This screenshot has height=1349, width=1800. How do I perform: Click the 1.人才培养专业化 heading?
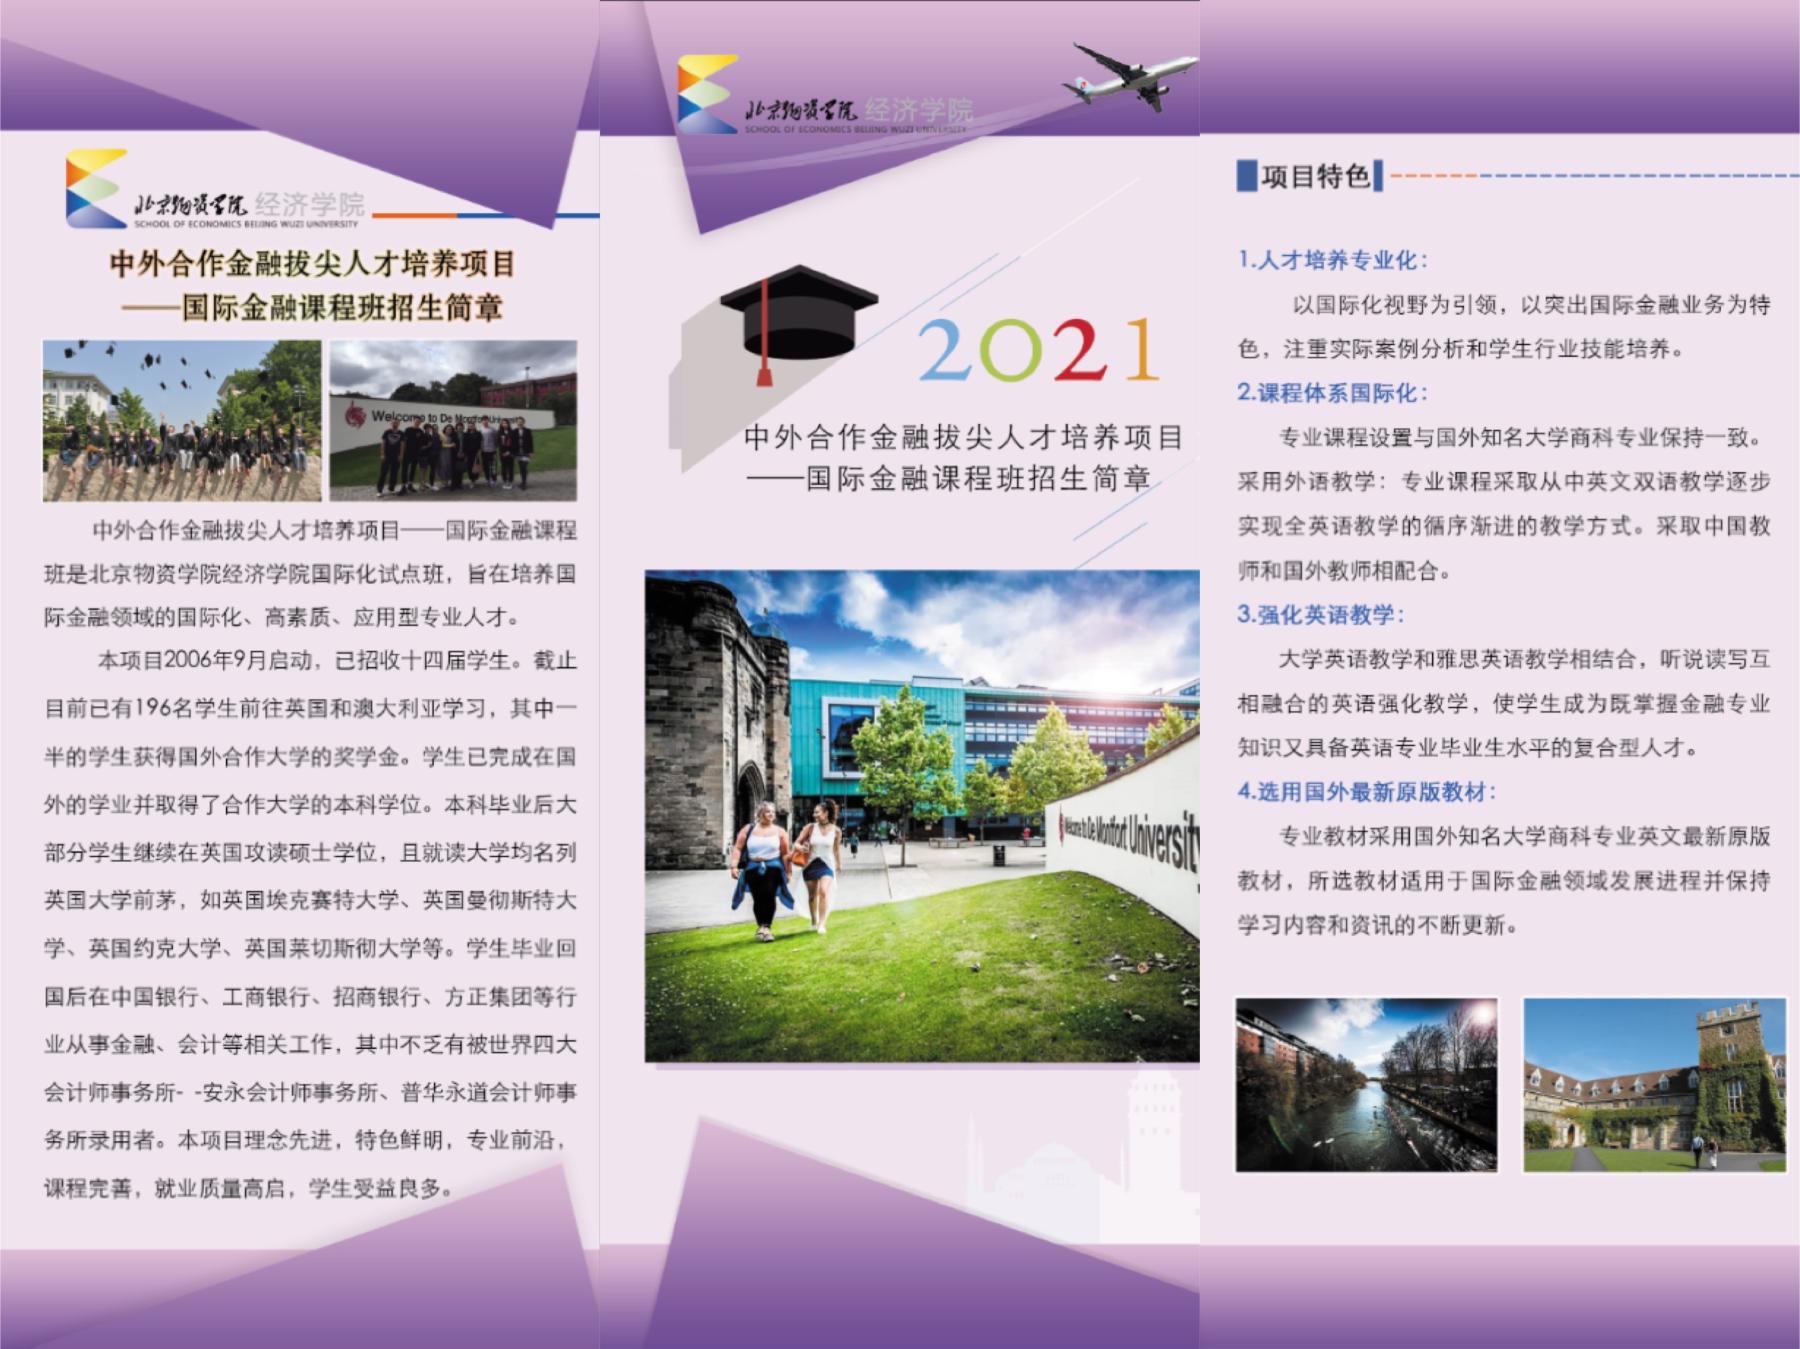coord(1332,260)
